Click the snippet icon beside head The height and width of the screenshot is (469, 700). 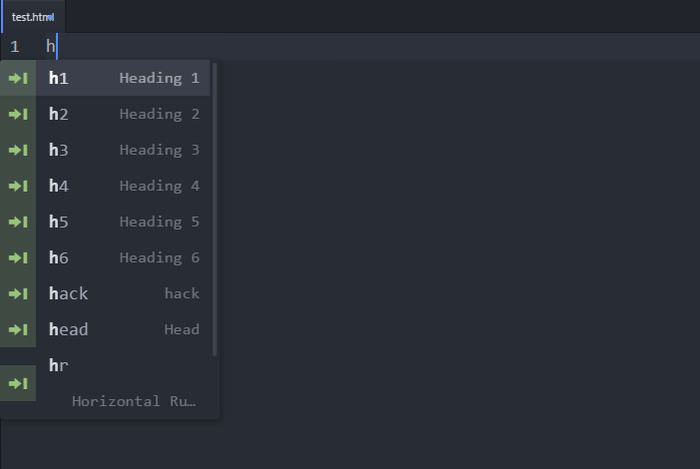(18, 330)
